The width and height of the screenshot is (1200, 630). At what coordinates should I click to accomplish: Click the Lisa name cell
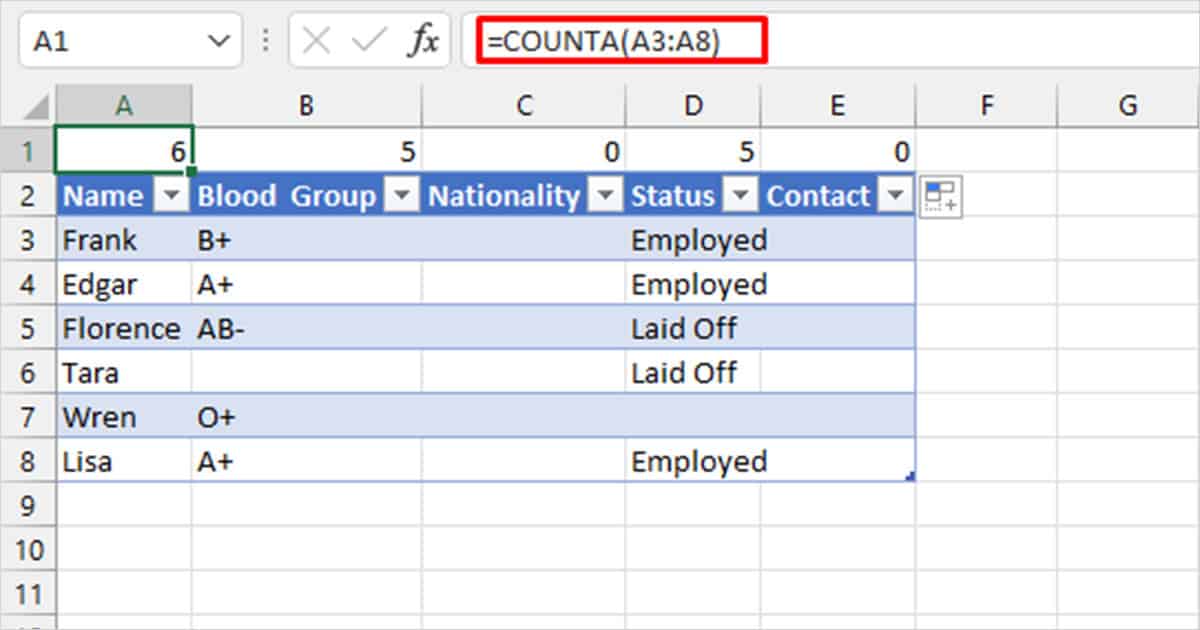coord(124,461)
